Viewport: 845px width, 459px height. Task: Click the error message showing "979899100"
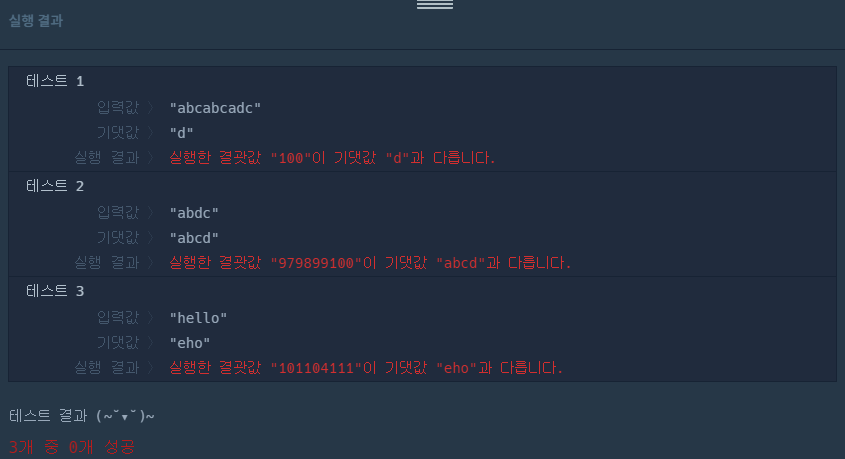[370, 263]
